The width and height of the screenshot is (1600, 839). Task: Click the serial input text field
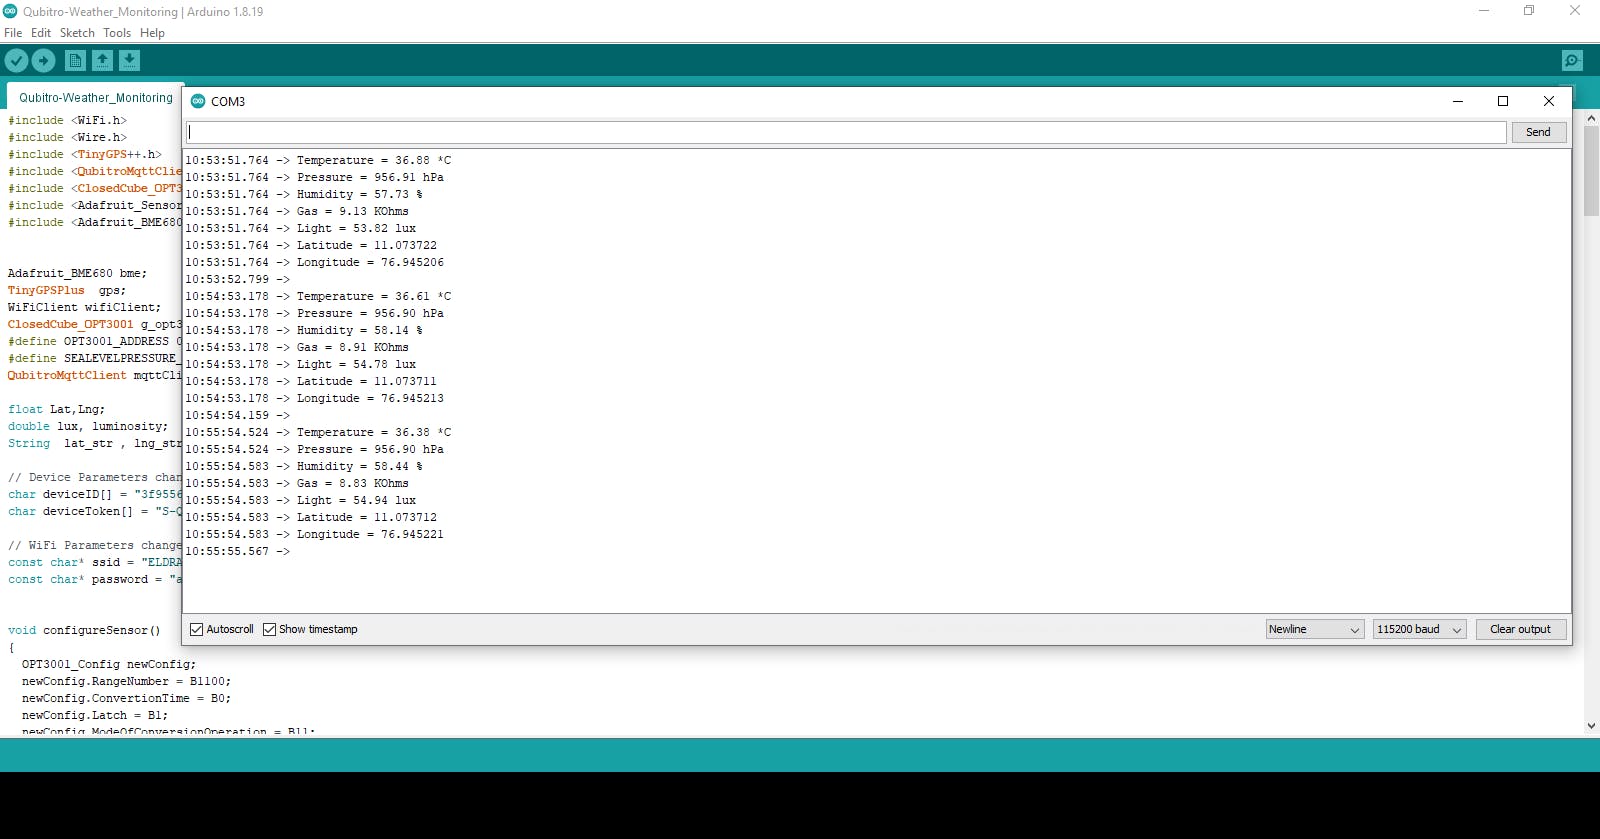[x=846, y=132]
